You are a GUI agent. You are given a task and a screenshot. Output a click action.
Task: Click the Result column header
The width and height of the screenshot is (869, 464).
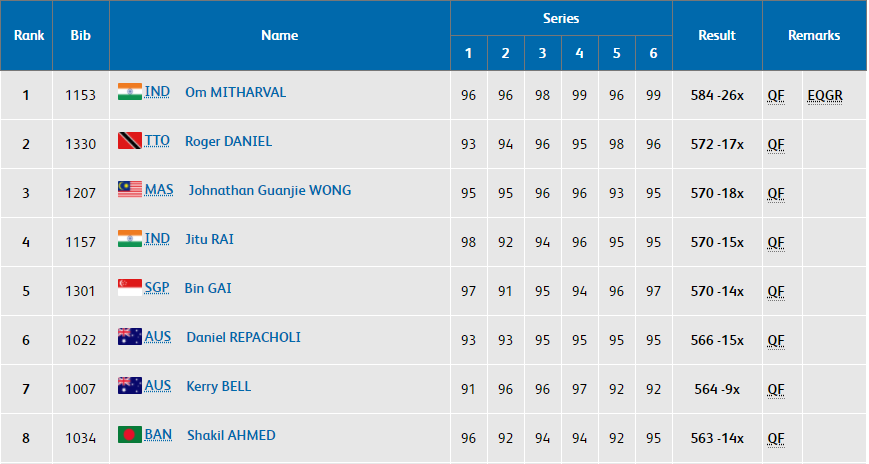(717, 35)
